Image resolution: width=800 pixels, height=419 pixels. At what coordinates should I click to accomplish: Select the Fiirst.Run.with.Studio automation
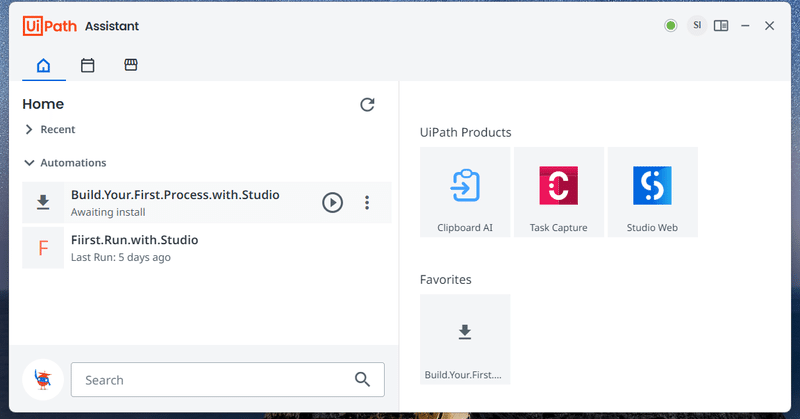(x=207, y=248)
